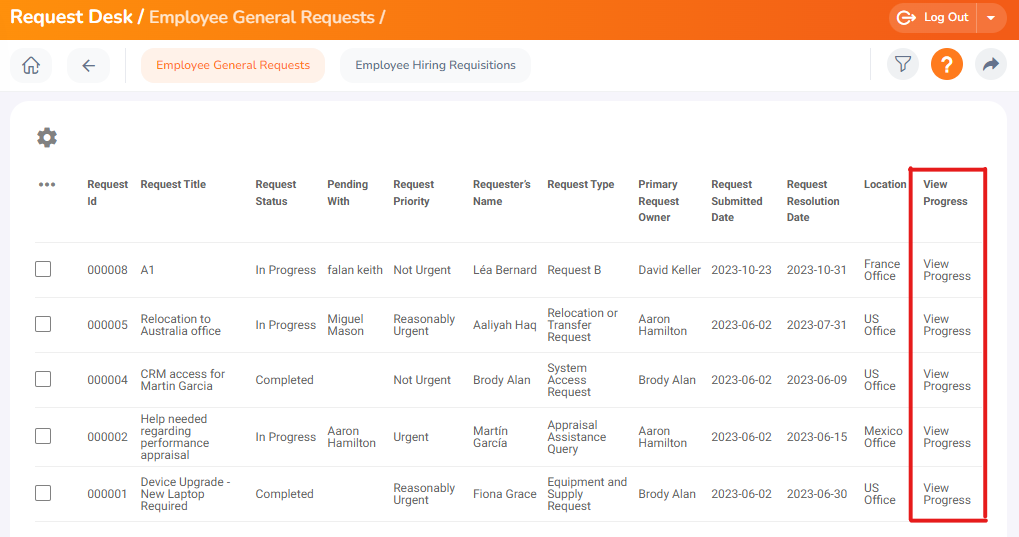Open the table settings gear icon
1019x537 pixels.
[47, 137]
